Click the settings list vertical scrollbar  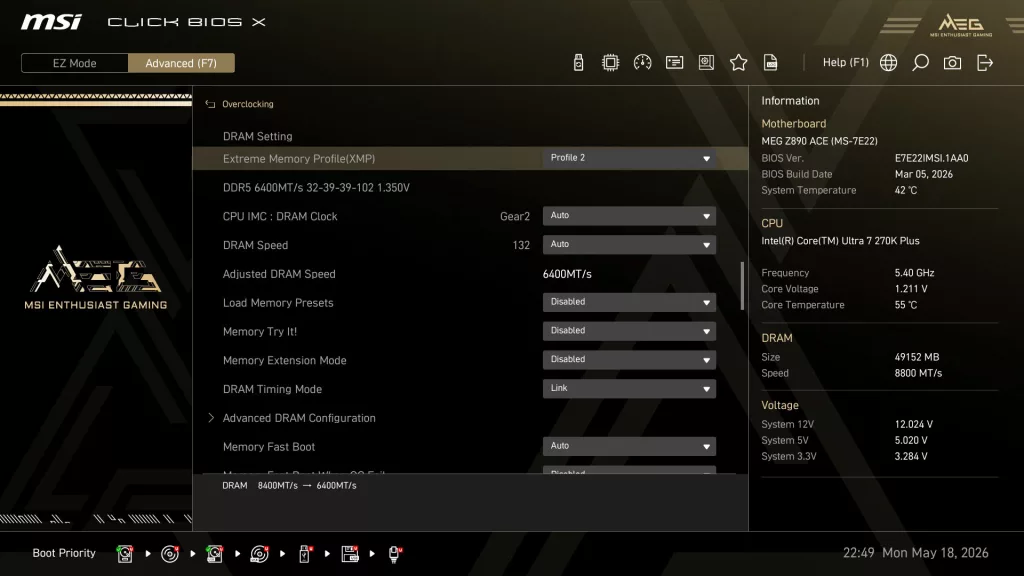point(742,286)
